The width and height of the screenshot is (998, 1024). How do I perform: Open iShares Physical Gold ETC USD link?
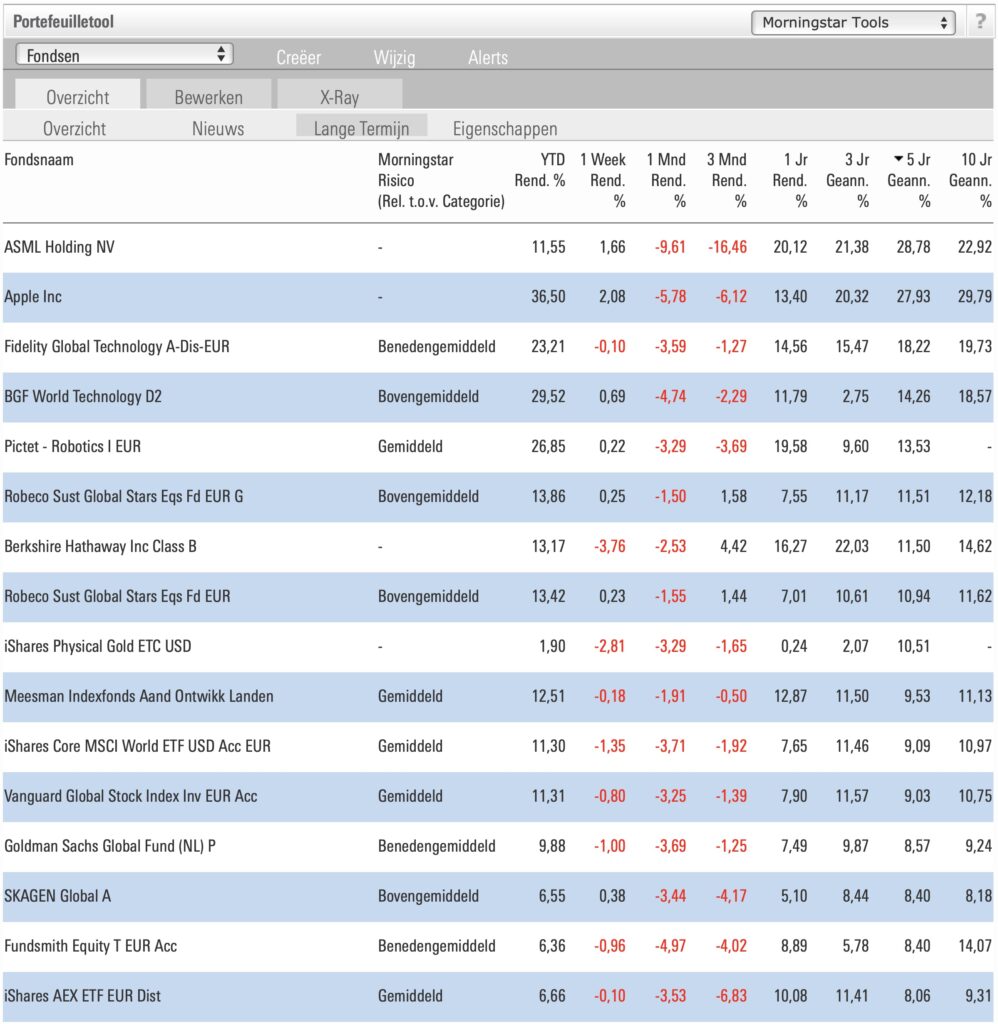click(98, 646)
